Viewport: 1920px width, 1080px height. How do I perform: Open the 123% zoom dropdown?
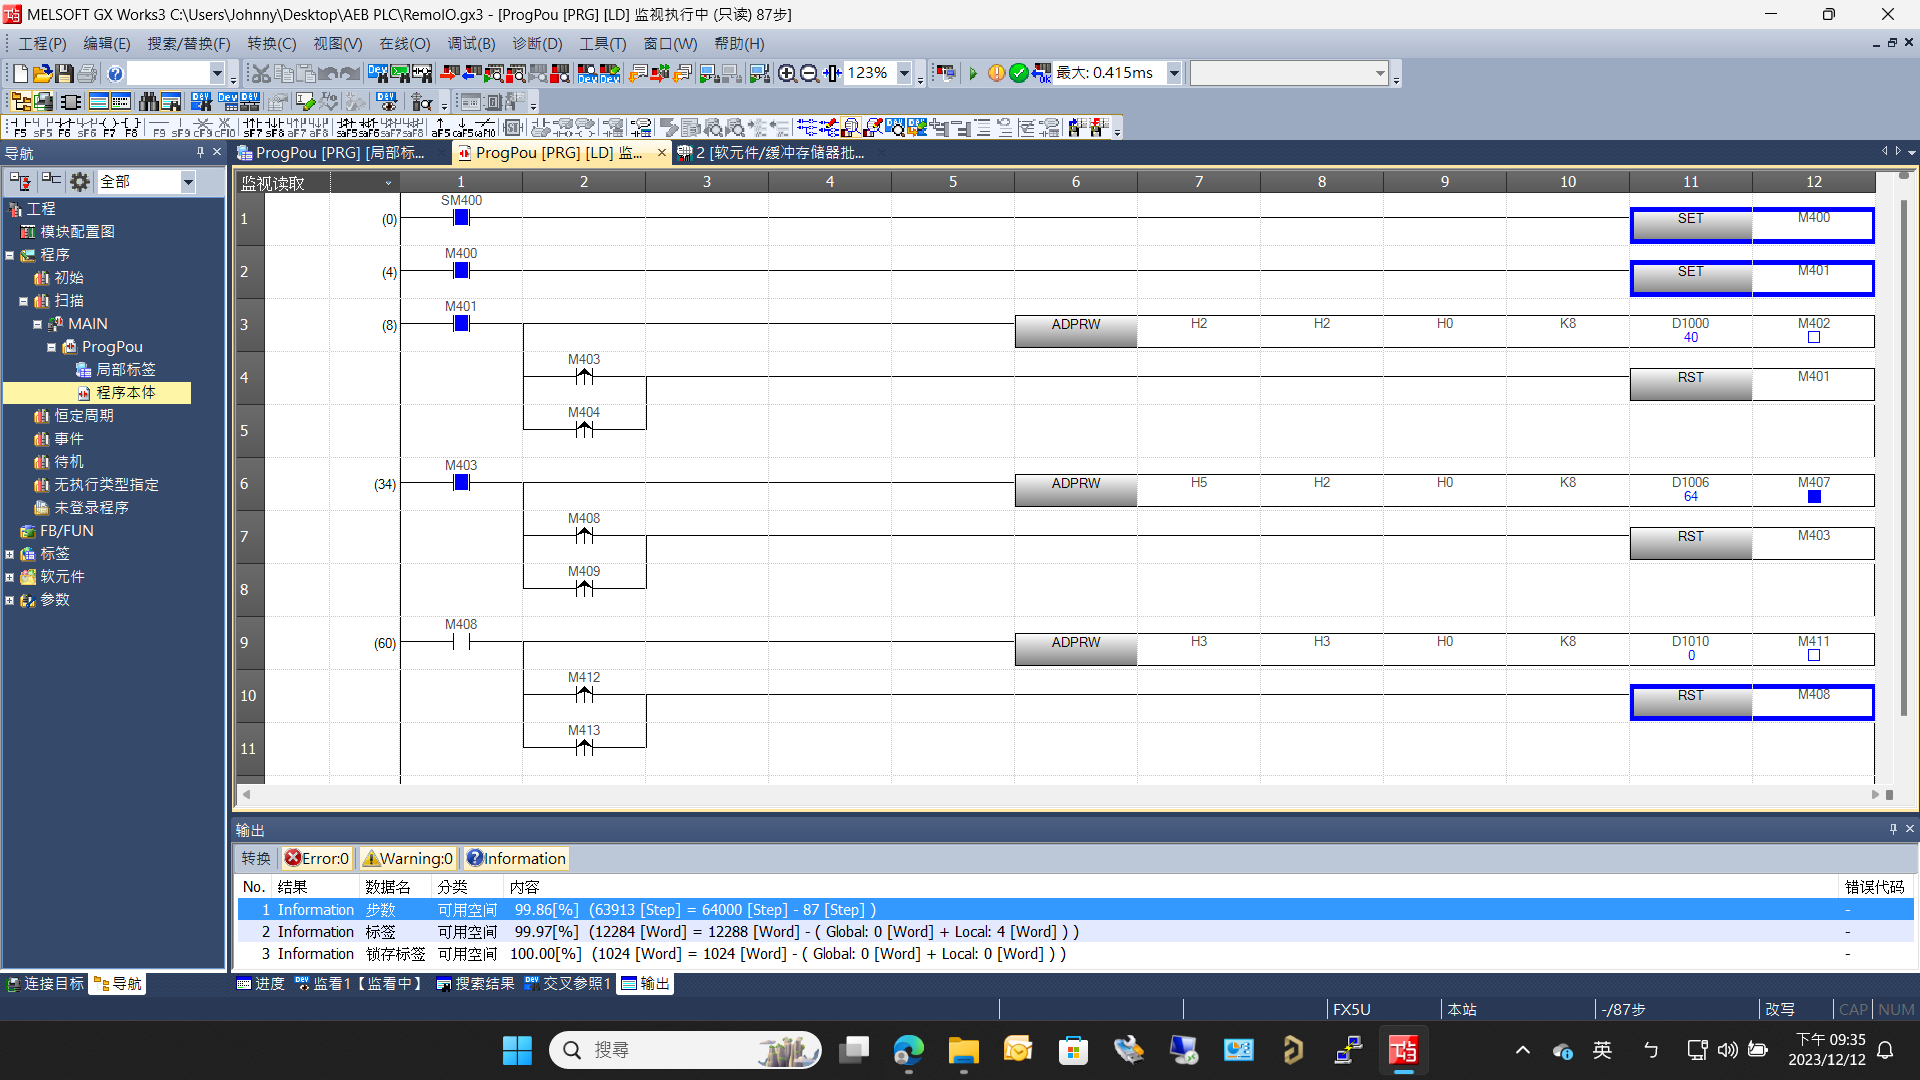[x=904, y=73]
